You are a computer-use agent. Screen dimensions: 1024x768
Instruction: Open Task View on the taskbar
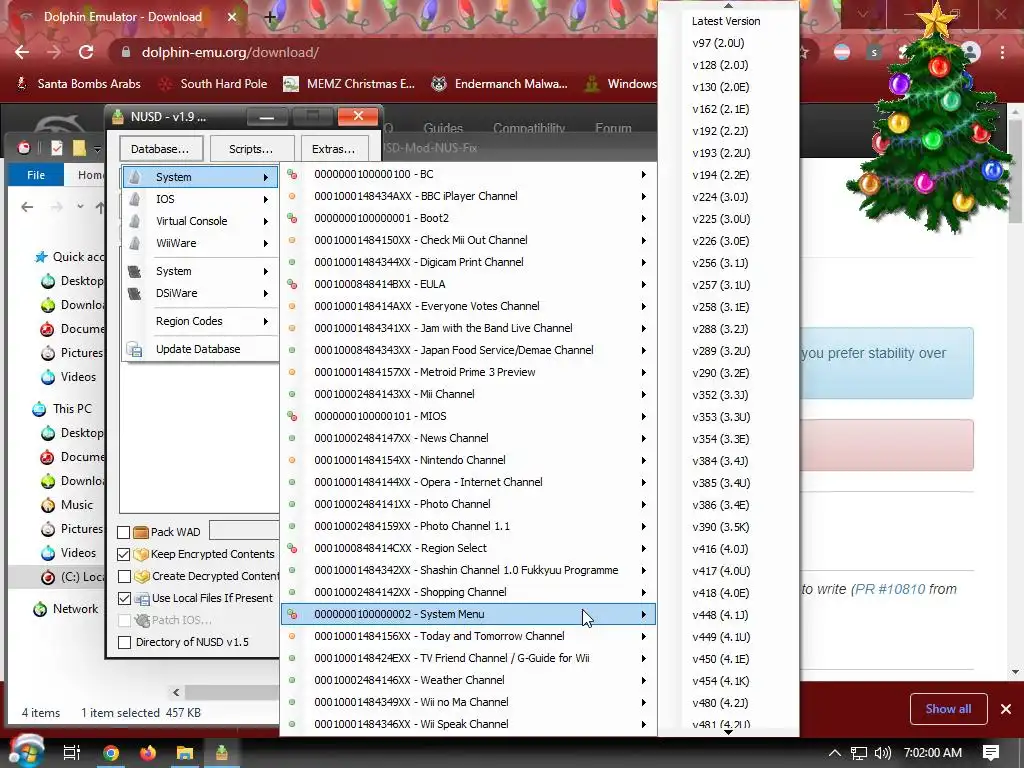point(72,753)
